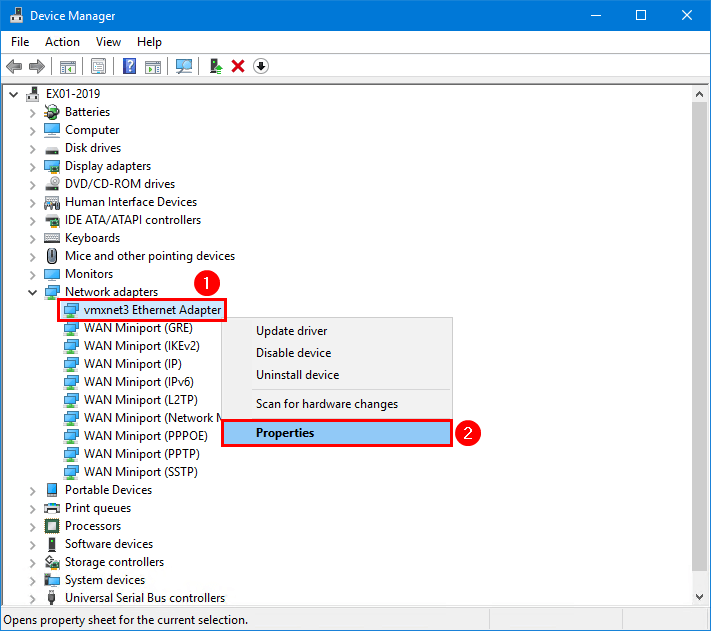The width and height of the screenshot is (711, 631).
Task: Open the View menu
Action: point(108,42)
